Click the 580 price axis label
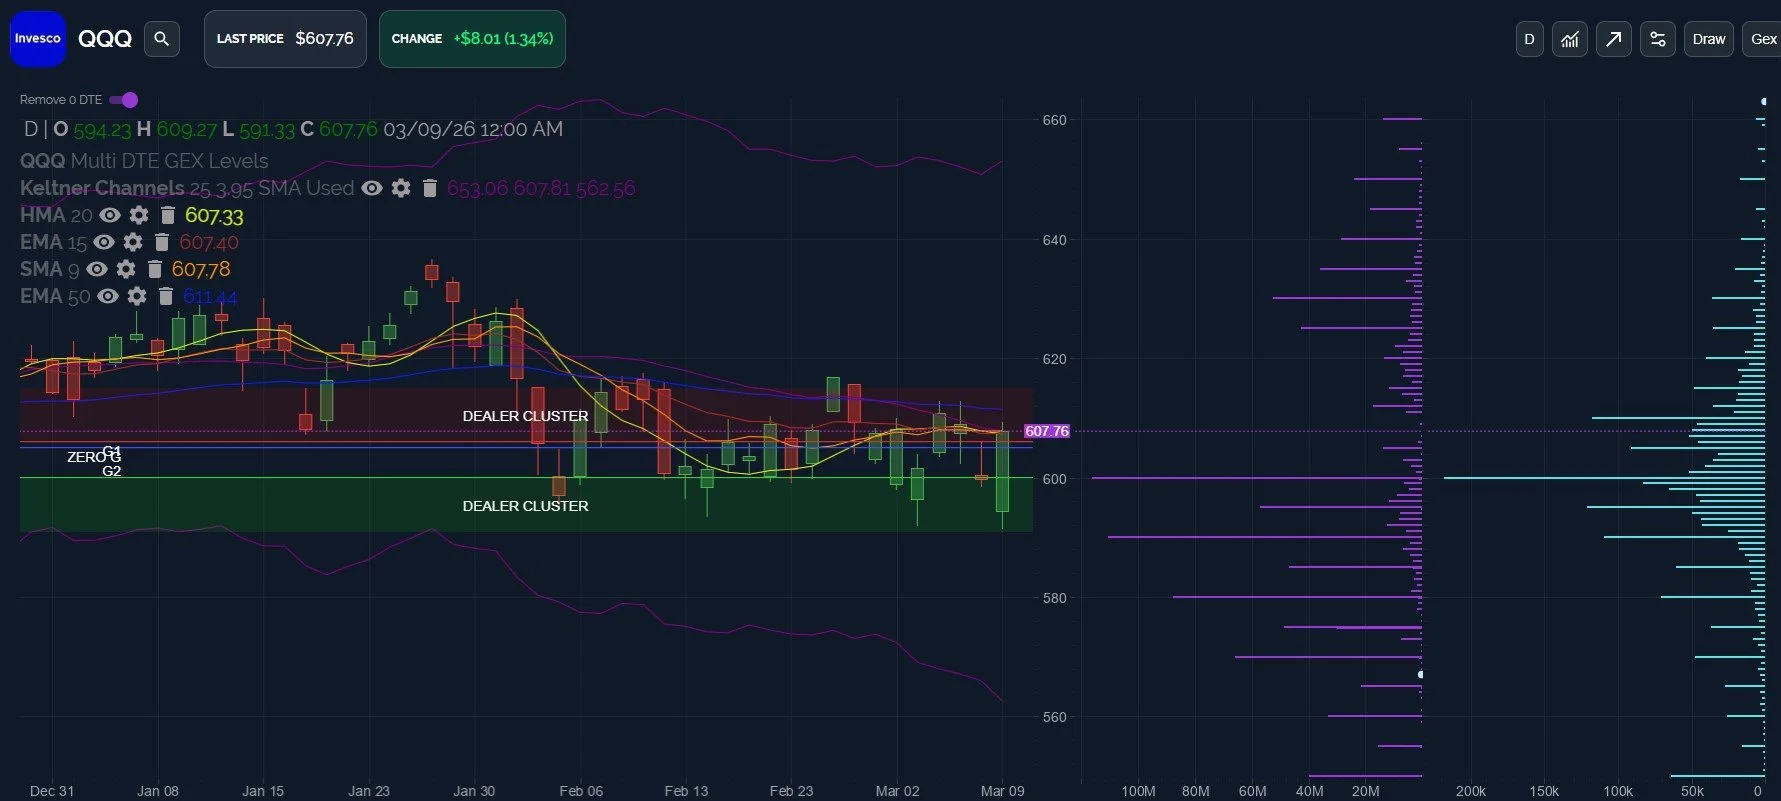The width and height of the screenshot is (1781, 801). click(x=1054, y=598)
